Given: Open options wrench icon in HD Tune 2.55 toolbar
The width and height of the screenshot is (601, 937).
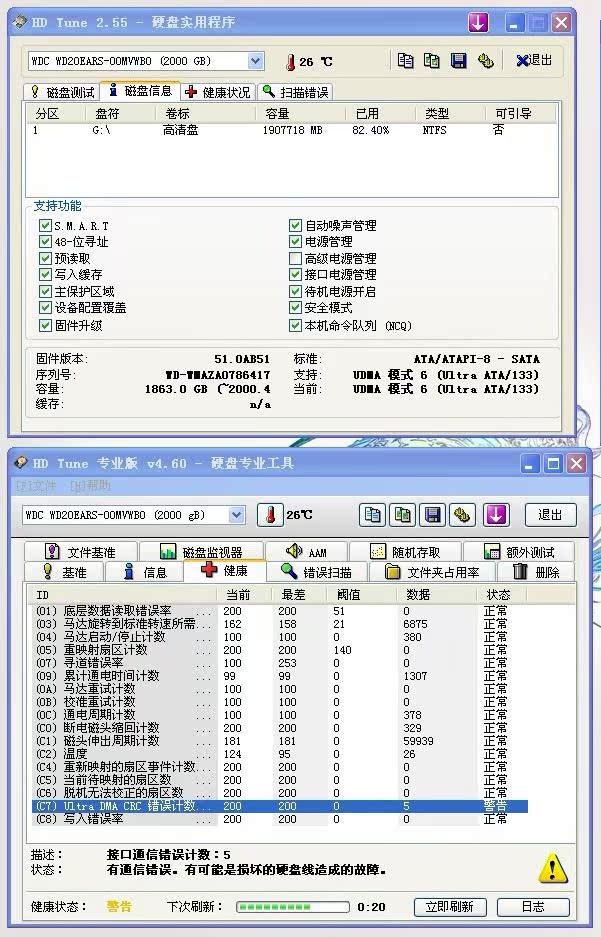Looking at the screenshot, I should (485, 60).
